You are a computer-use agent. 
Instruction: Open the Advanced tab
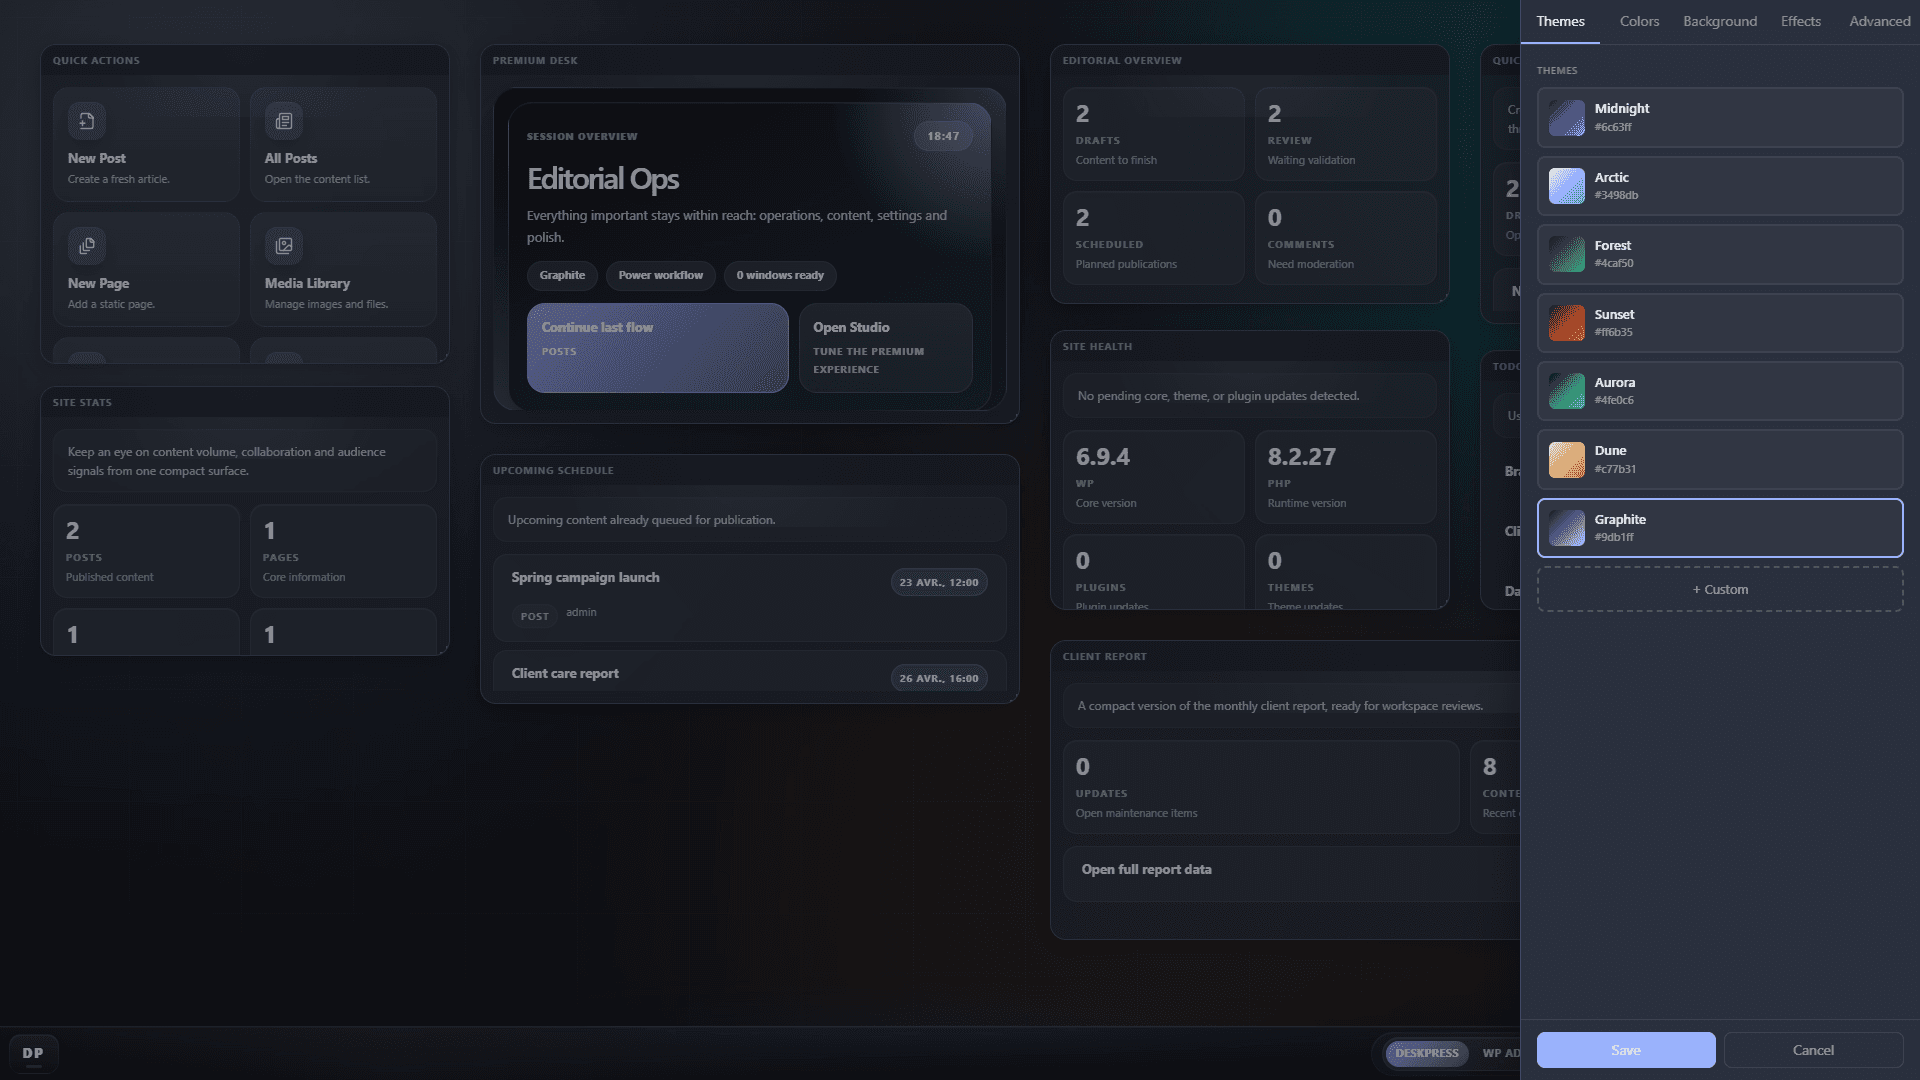pyautogui.click(x=1879, y=21)
